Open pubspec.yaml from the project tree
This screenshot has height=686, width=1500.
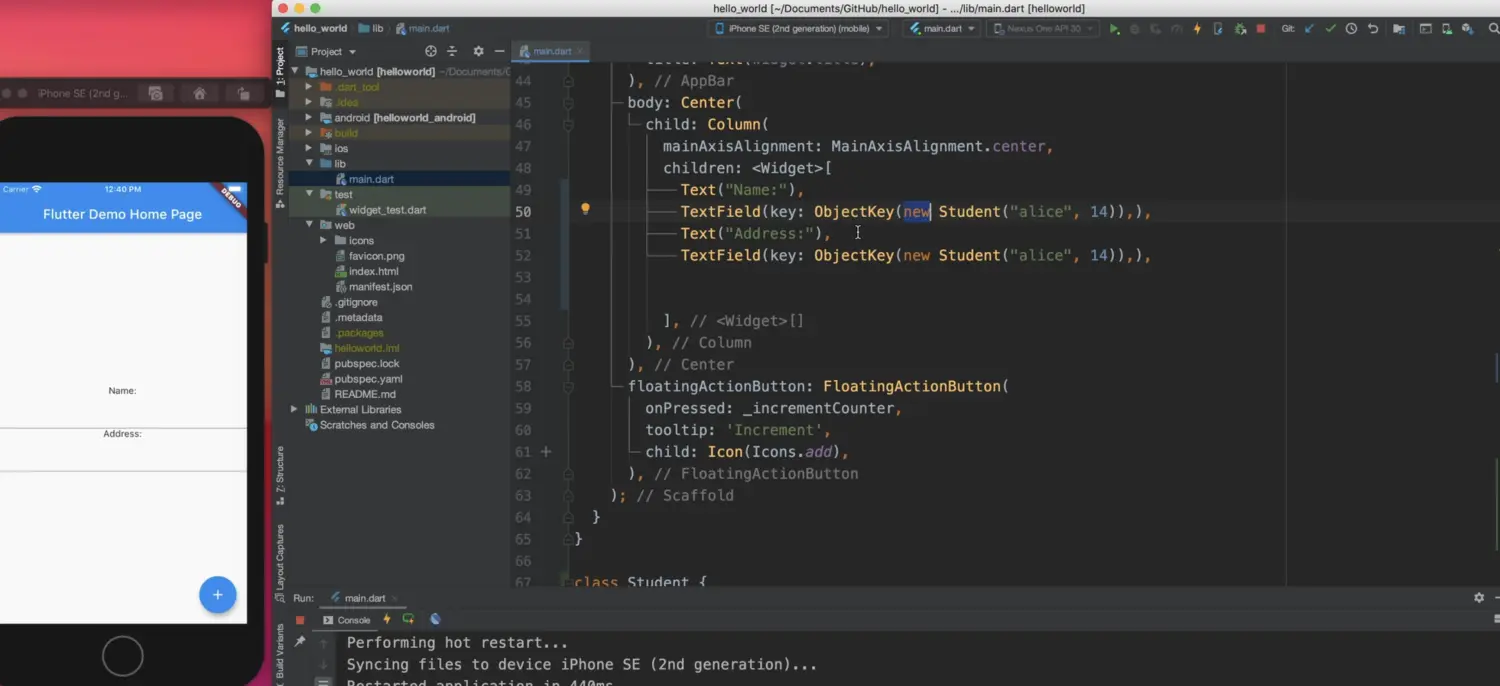[x=367, y=379]
